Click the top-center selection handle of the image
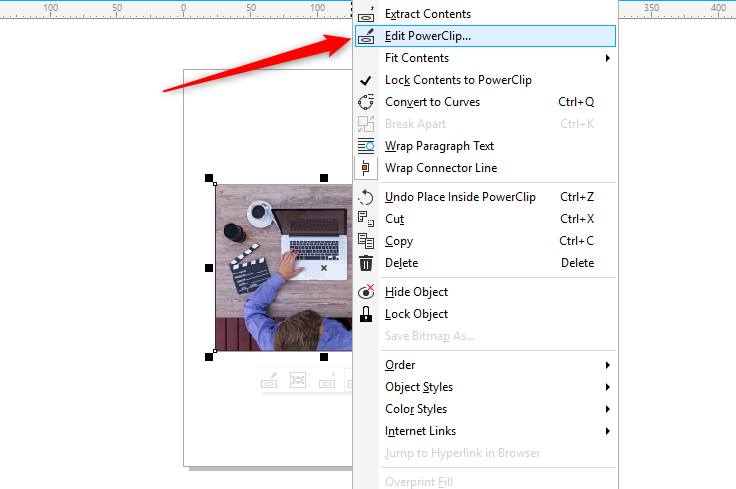Viewport: 736px width, 489px height. click(324, 178)
